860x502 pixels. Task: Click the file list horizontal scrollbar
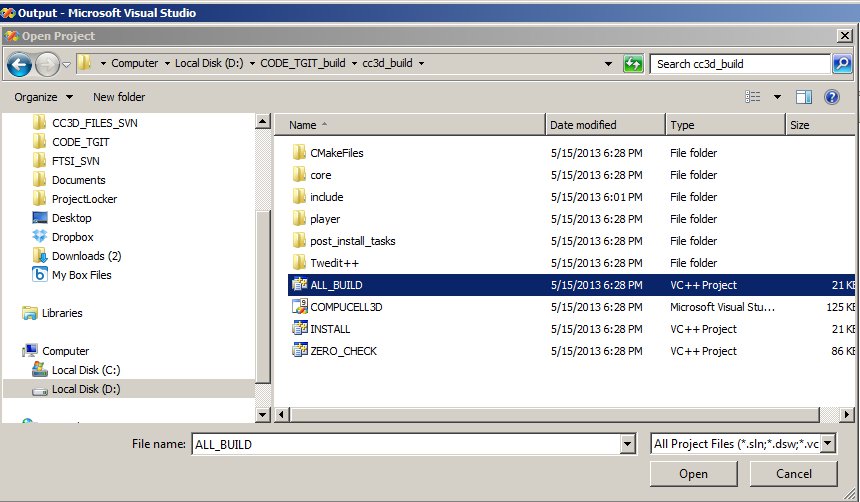[x=560, y=414]
